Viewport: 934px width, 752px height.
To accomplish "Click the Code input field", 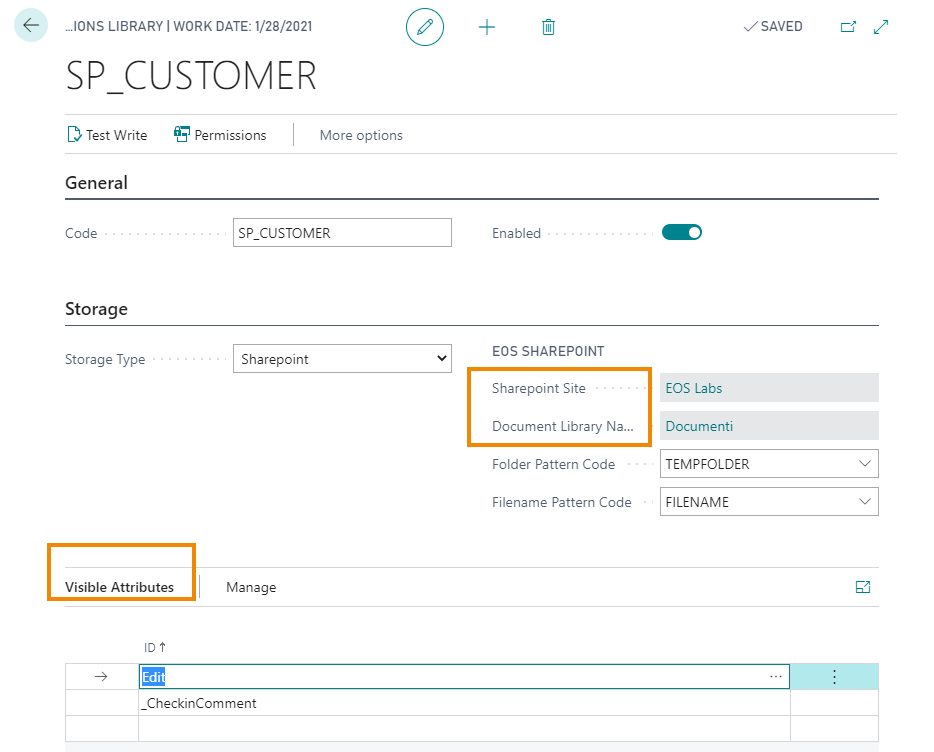I will (x=342, y=233).
